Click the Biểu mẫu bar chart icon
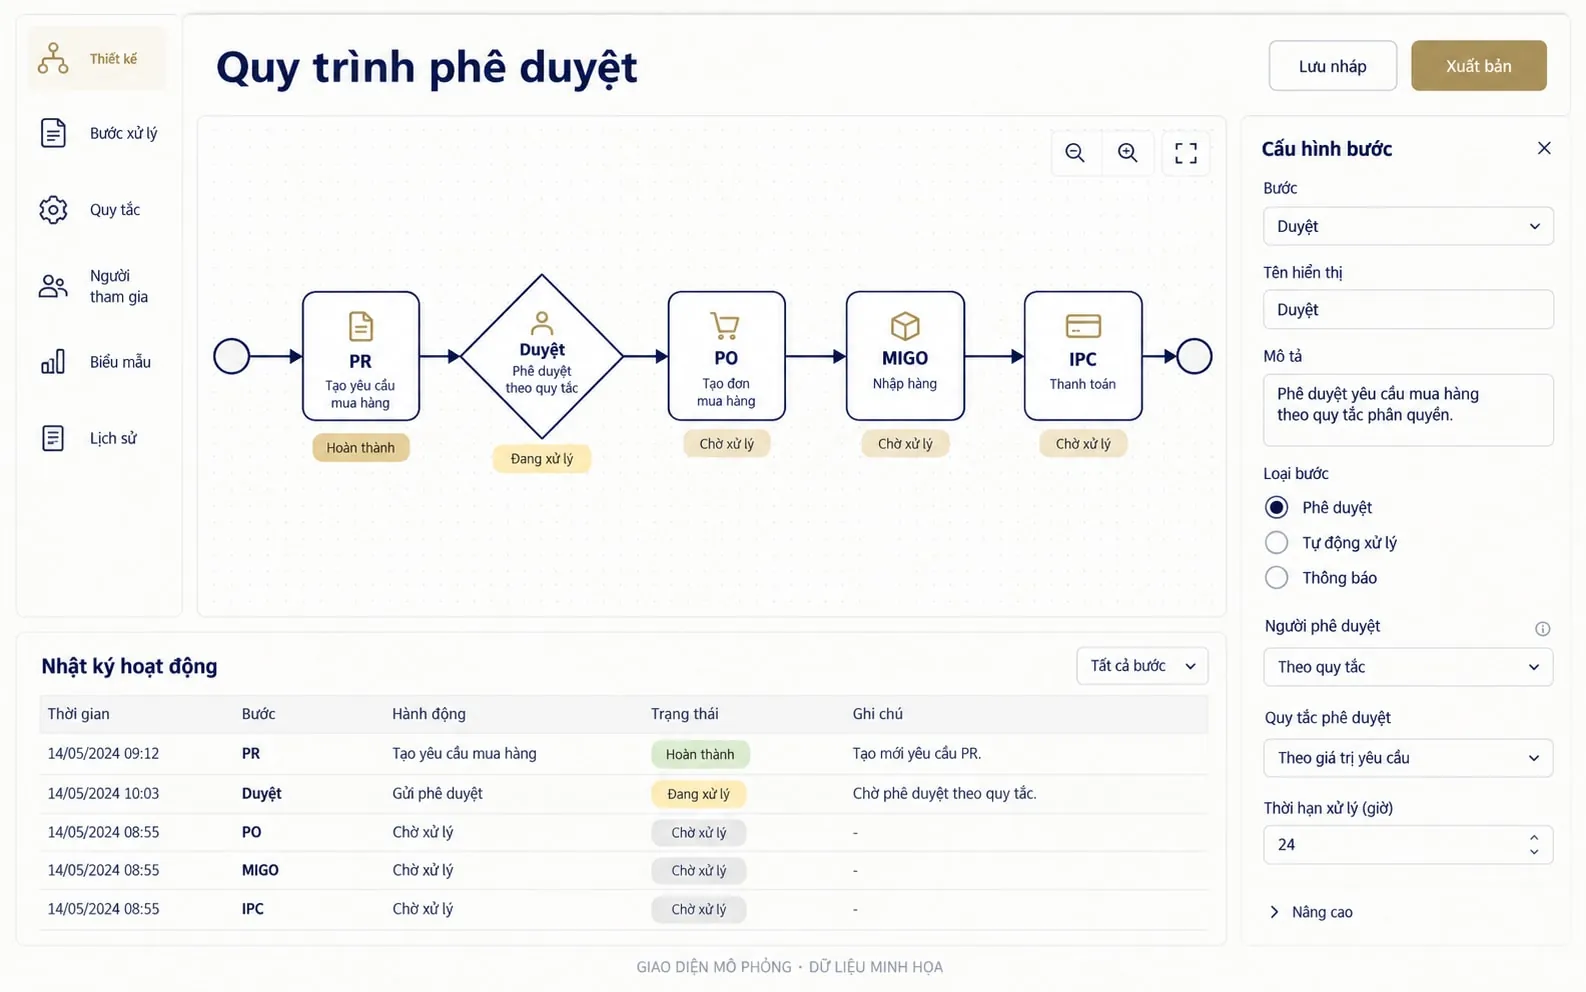 tap(53, 362)
